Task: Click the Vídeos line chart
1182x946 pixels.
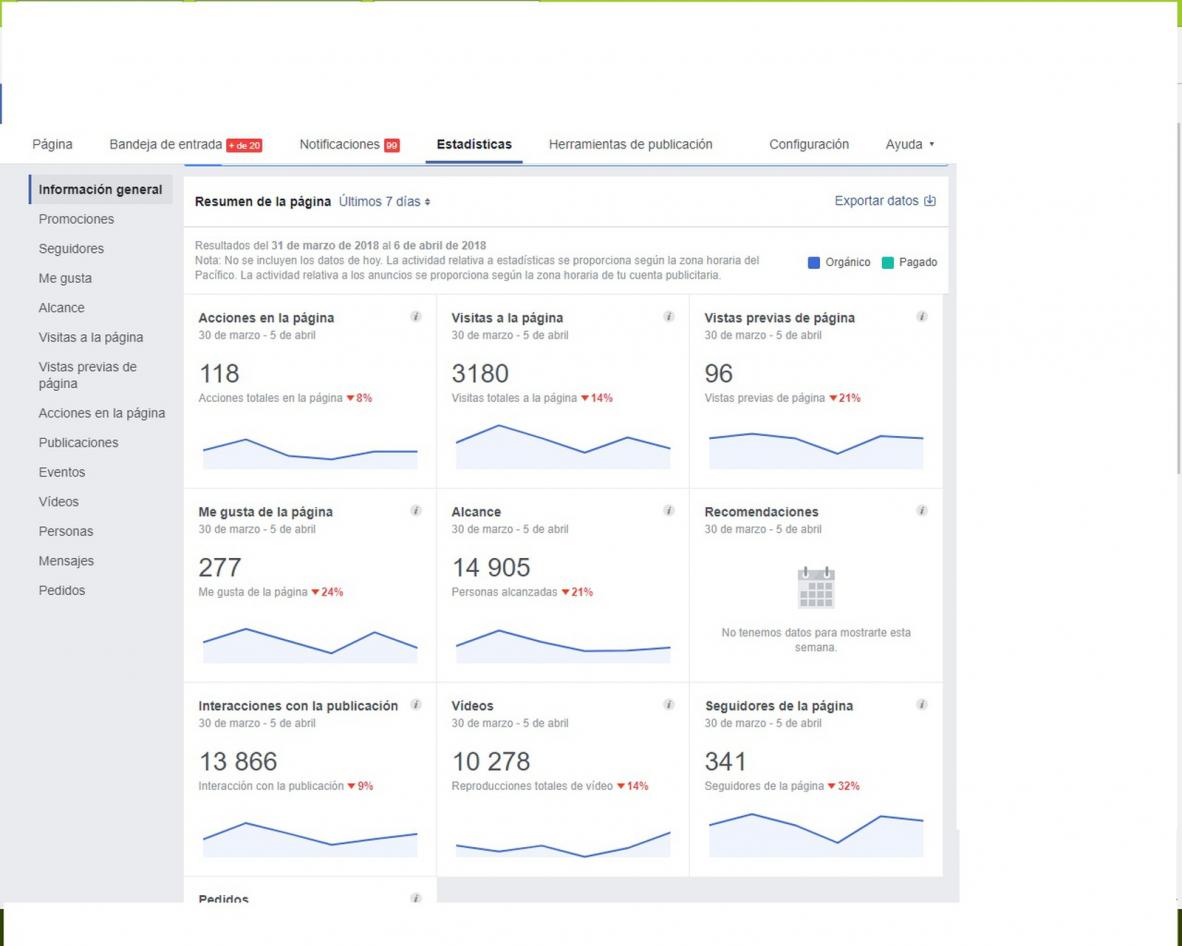Action: (563, 844)
